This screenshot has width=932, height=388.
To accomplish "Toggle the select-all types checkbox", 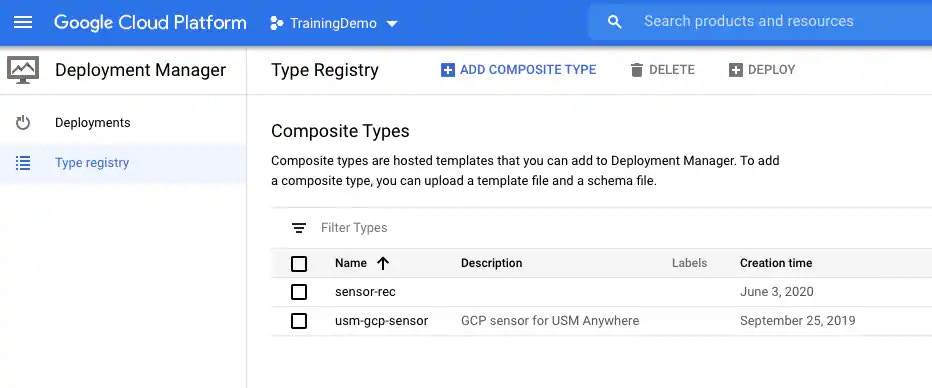I will 299,263.
